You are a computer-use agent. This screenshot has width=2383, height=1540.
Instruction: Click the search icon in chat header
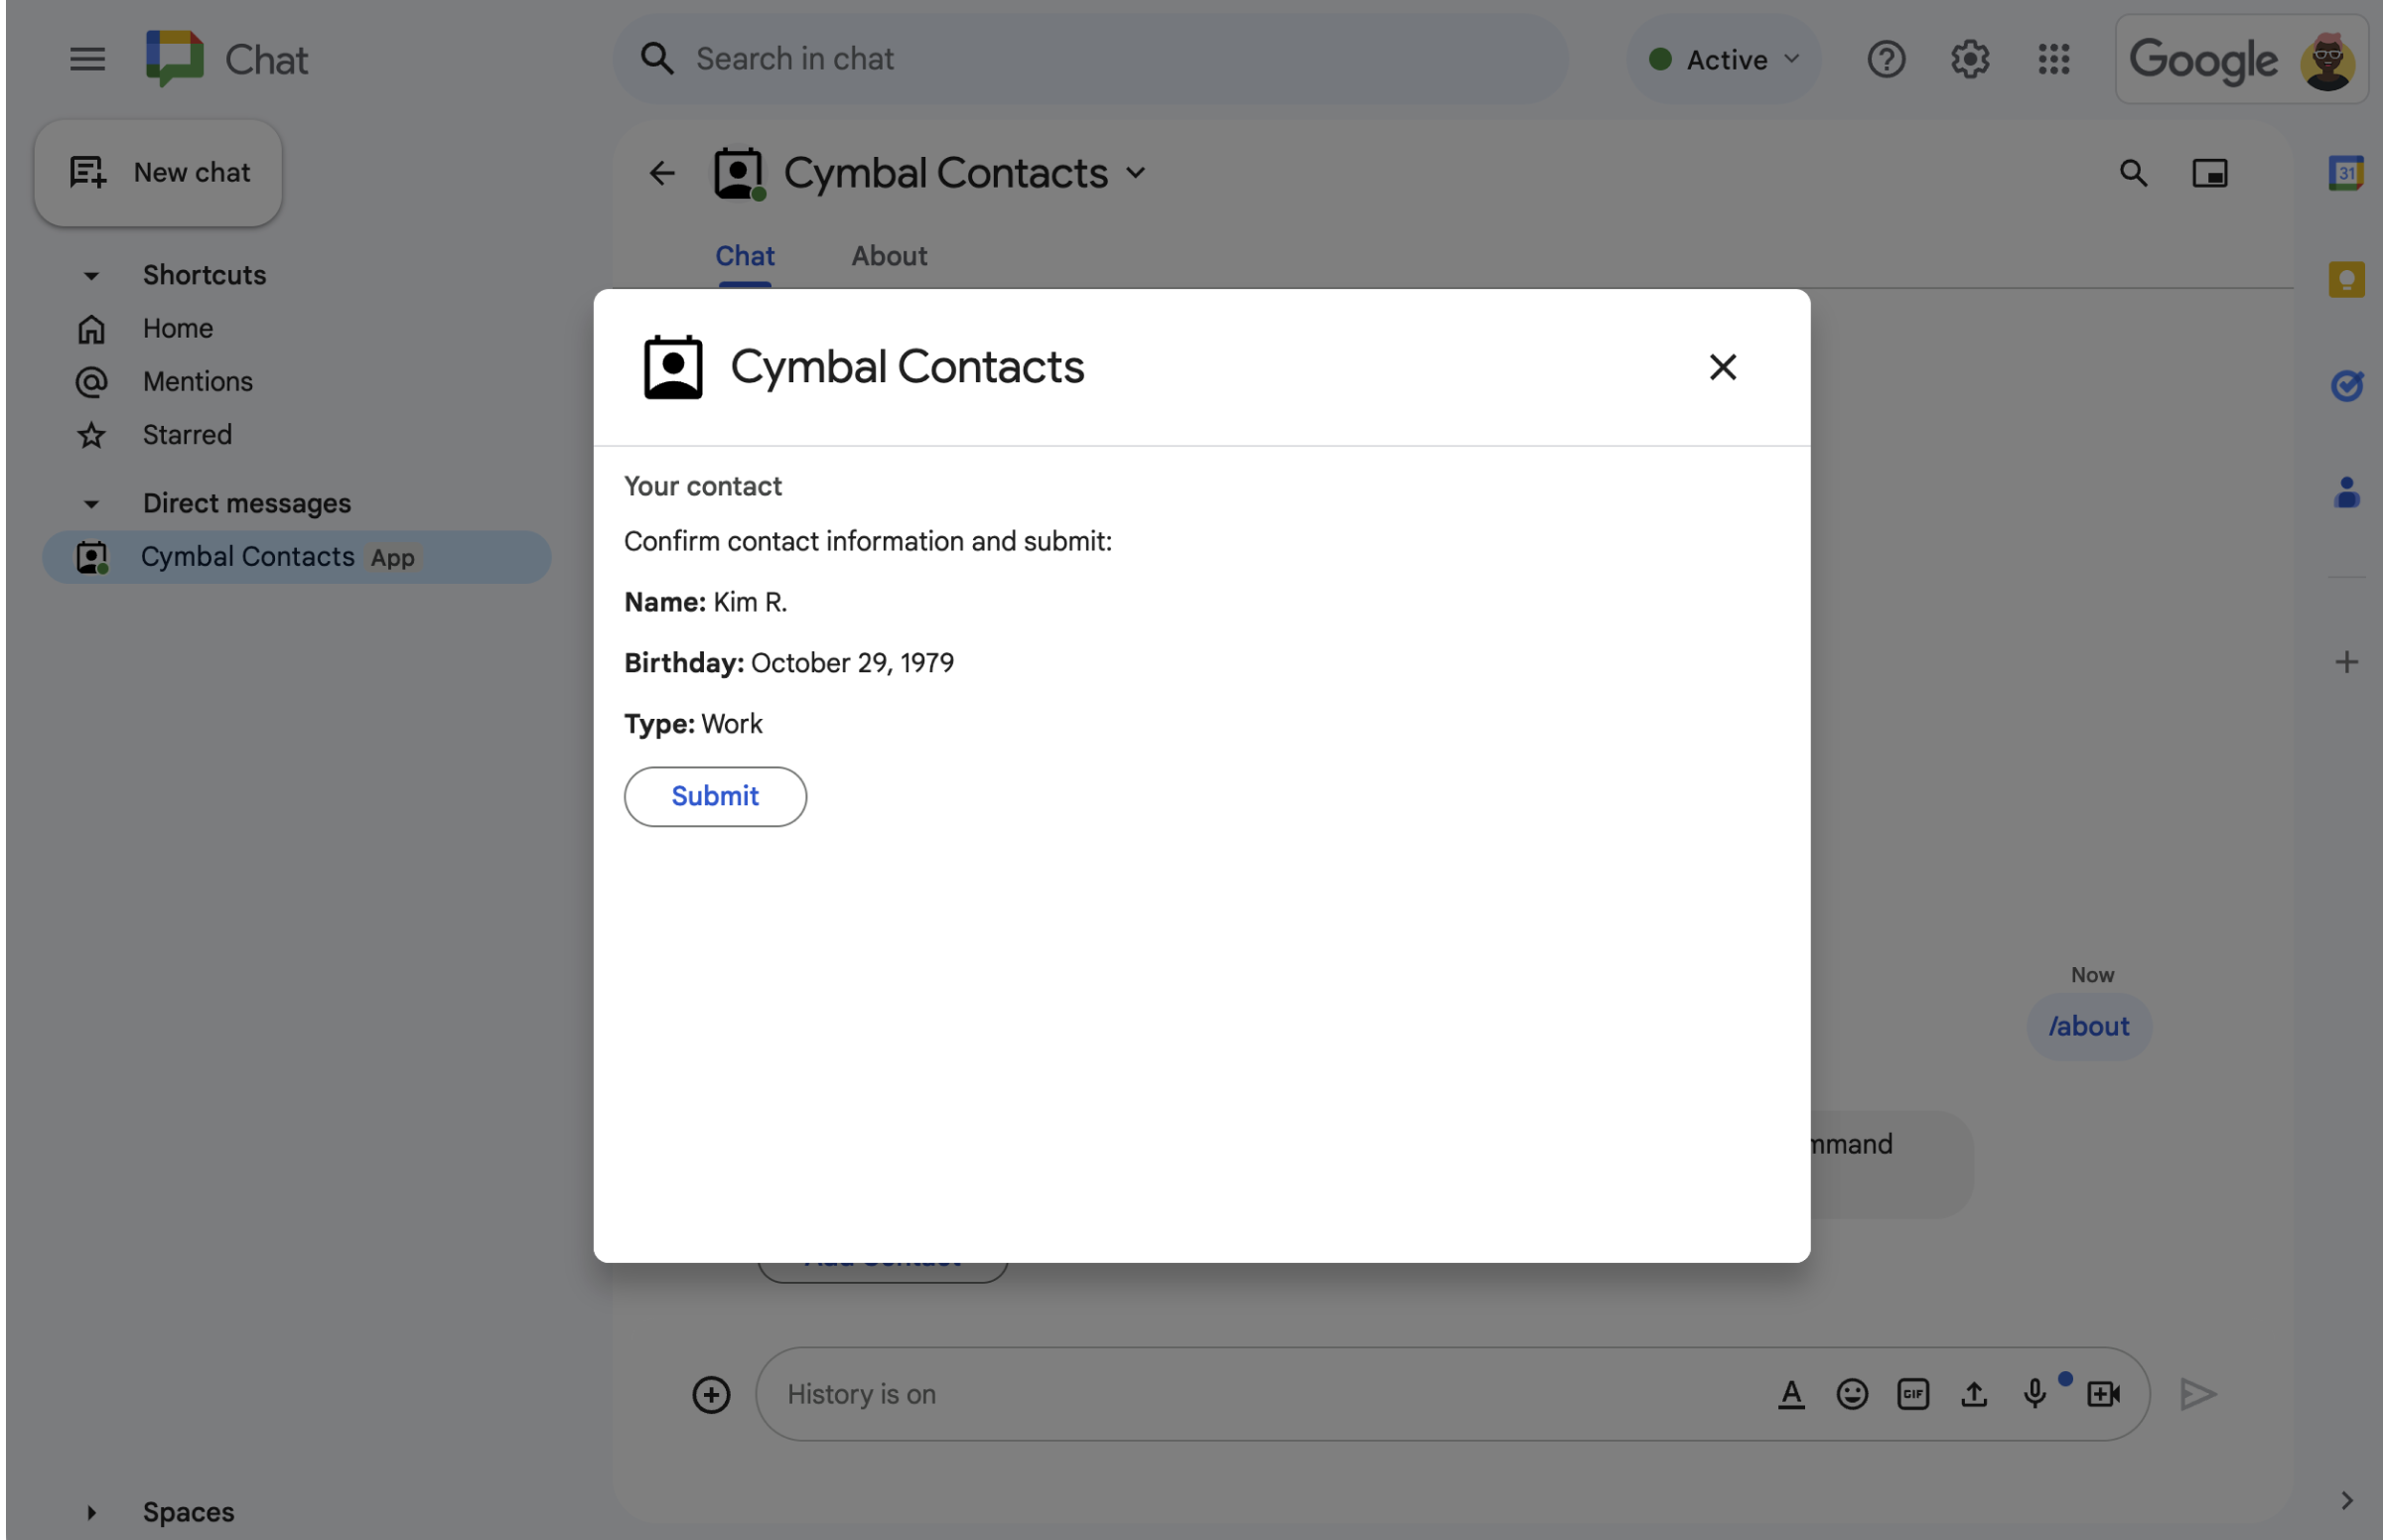click(x=2133, y=174)
